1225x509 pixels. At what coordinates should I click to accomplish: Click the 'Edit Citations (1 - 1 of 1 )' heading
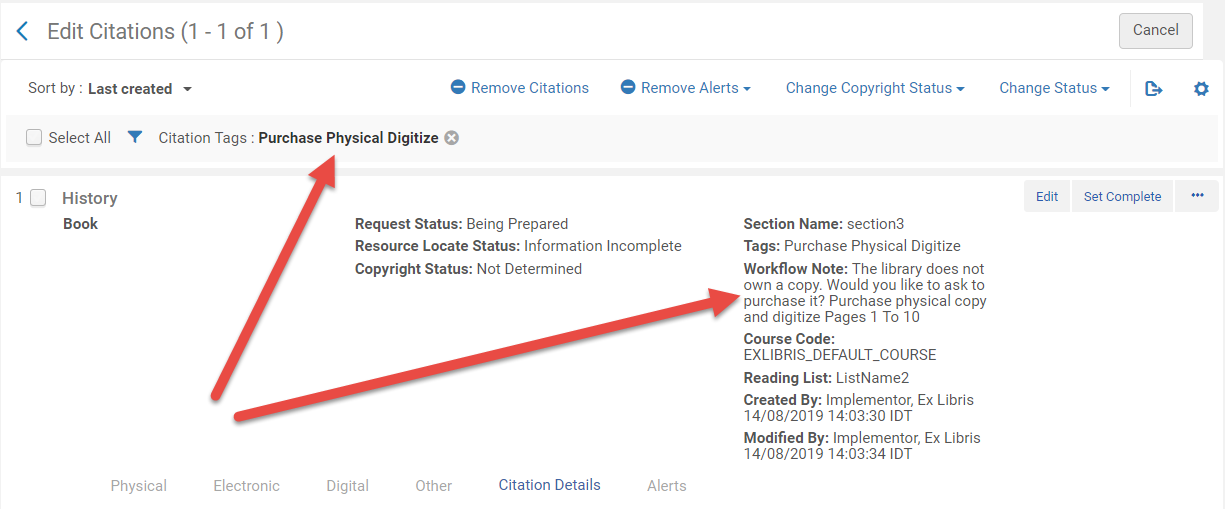[166, 32]
